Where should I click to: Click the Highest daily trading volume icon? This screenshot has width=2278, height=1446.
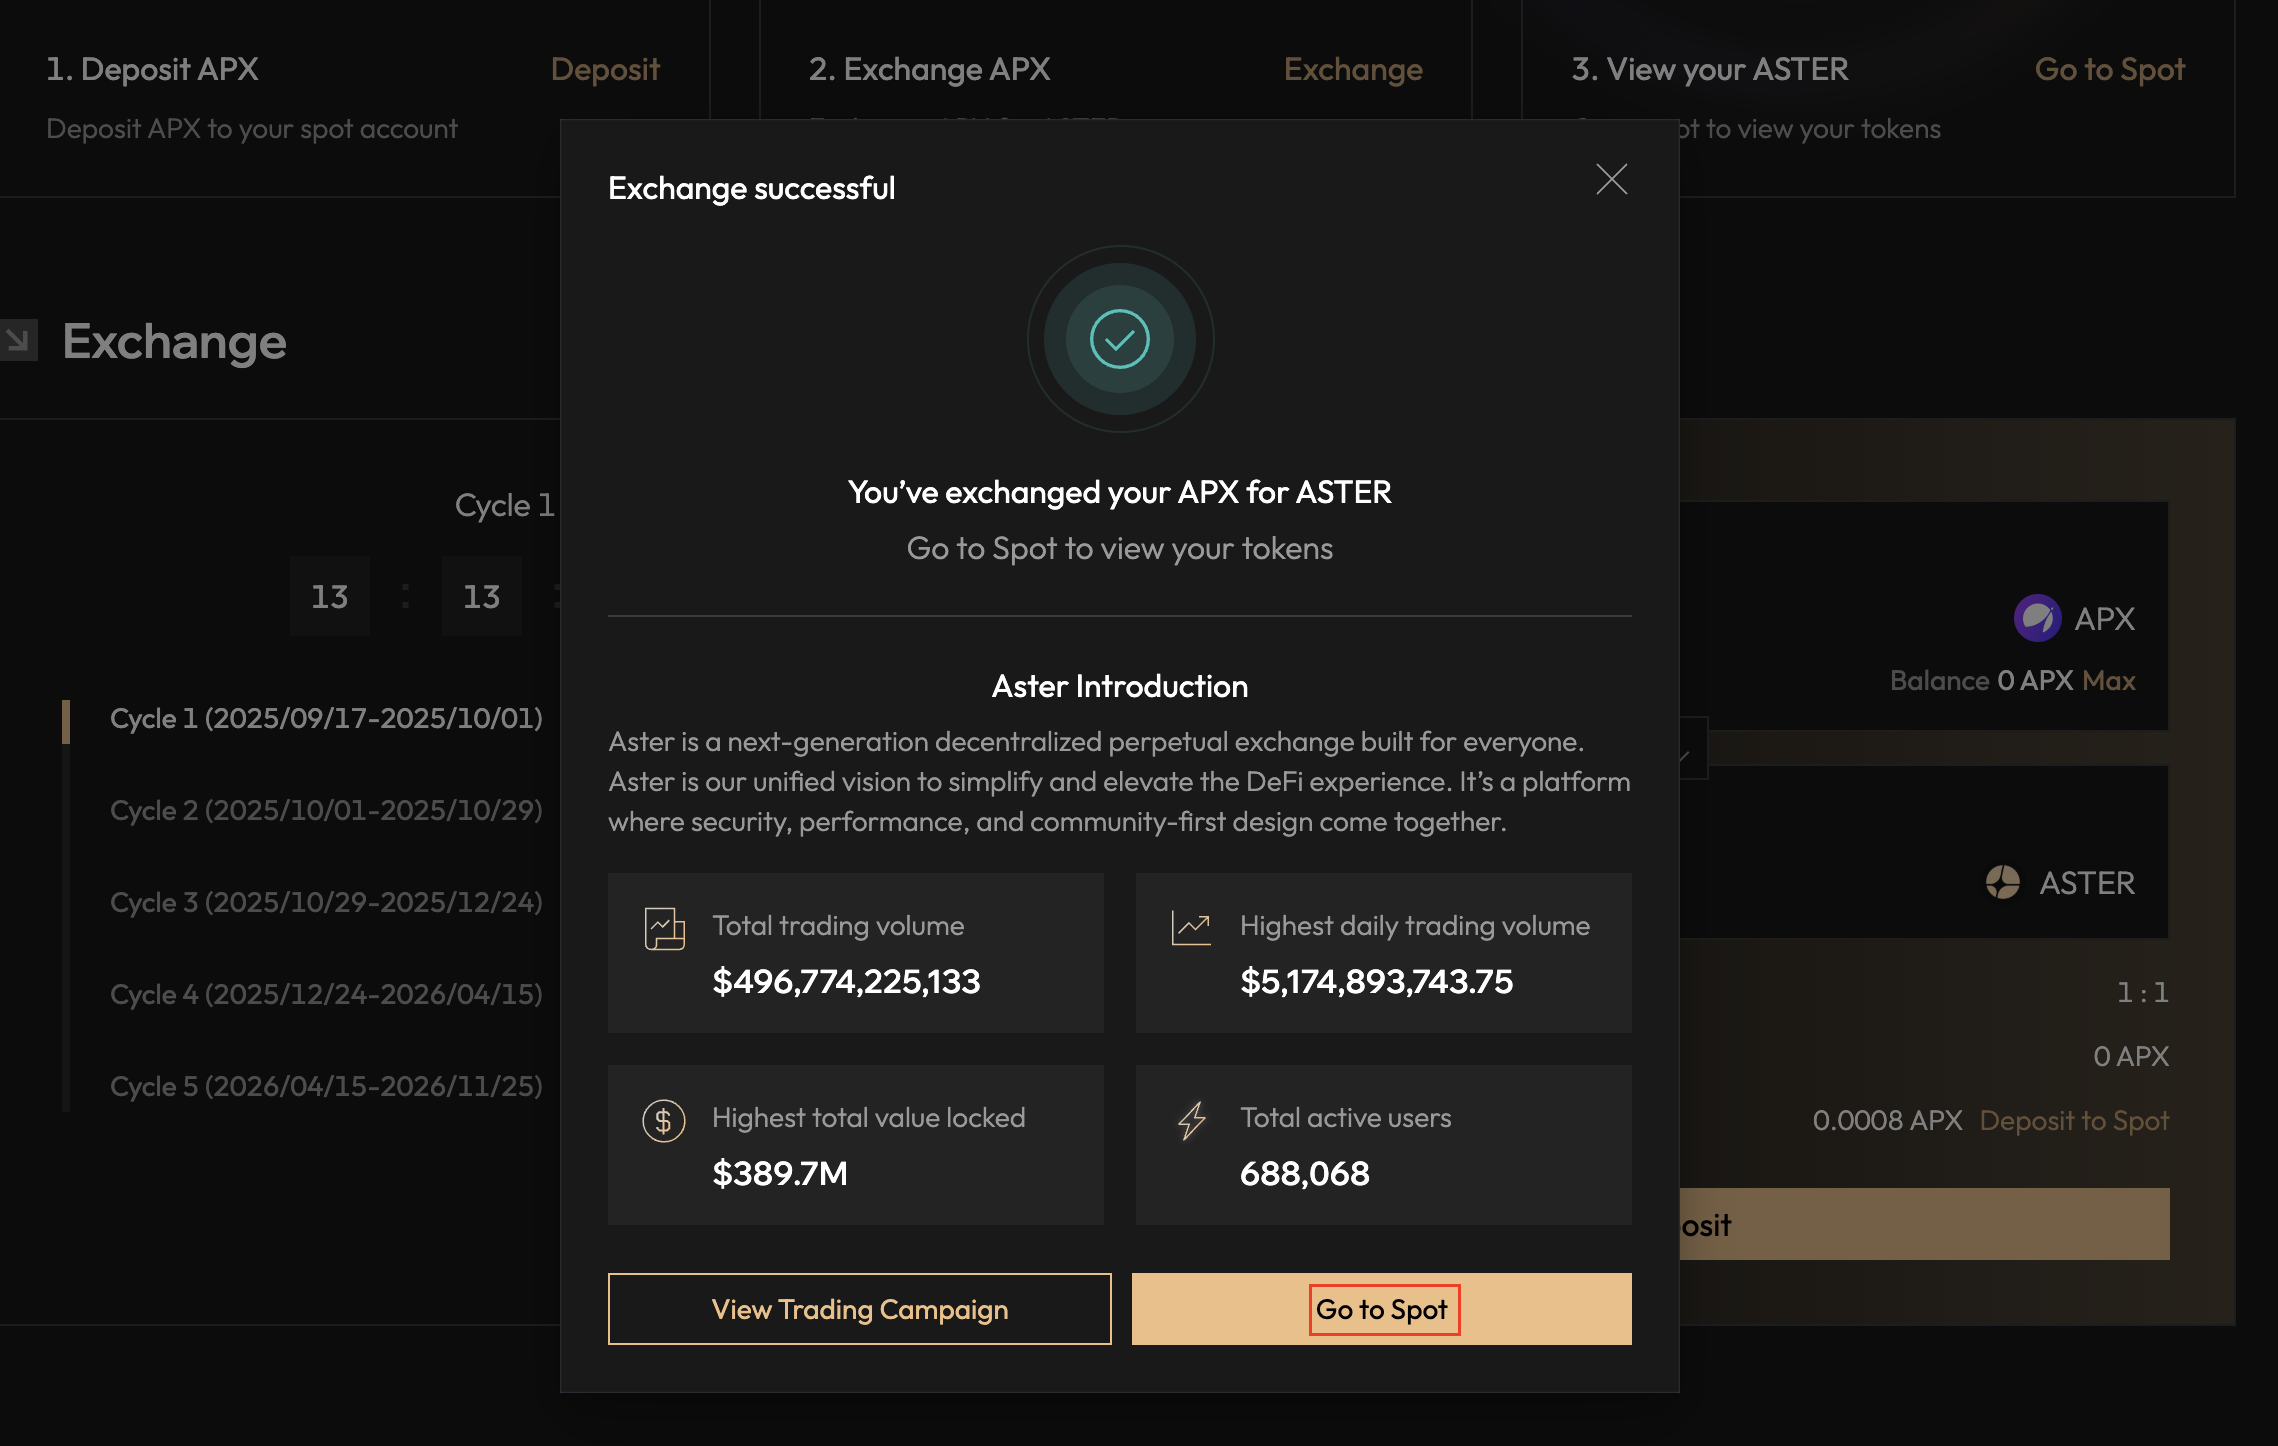[x=1191, y=928]
